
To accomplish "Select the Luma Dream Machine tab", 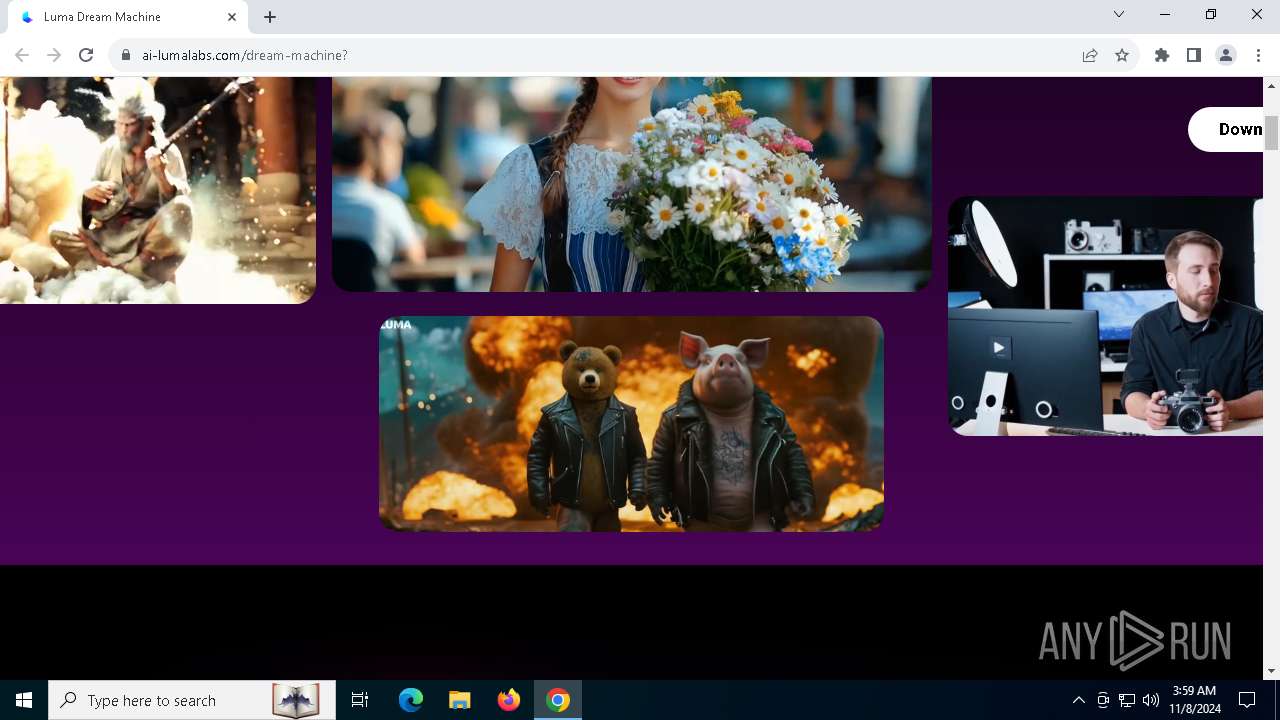I will 127,17.
